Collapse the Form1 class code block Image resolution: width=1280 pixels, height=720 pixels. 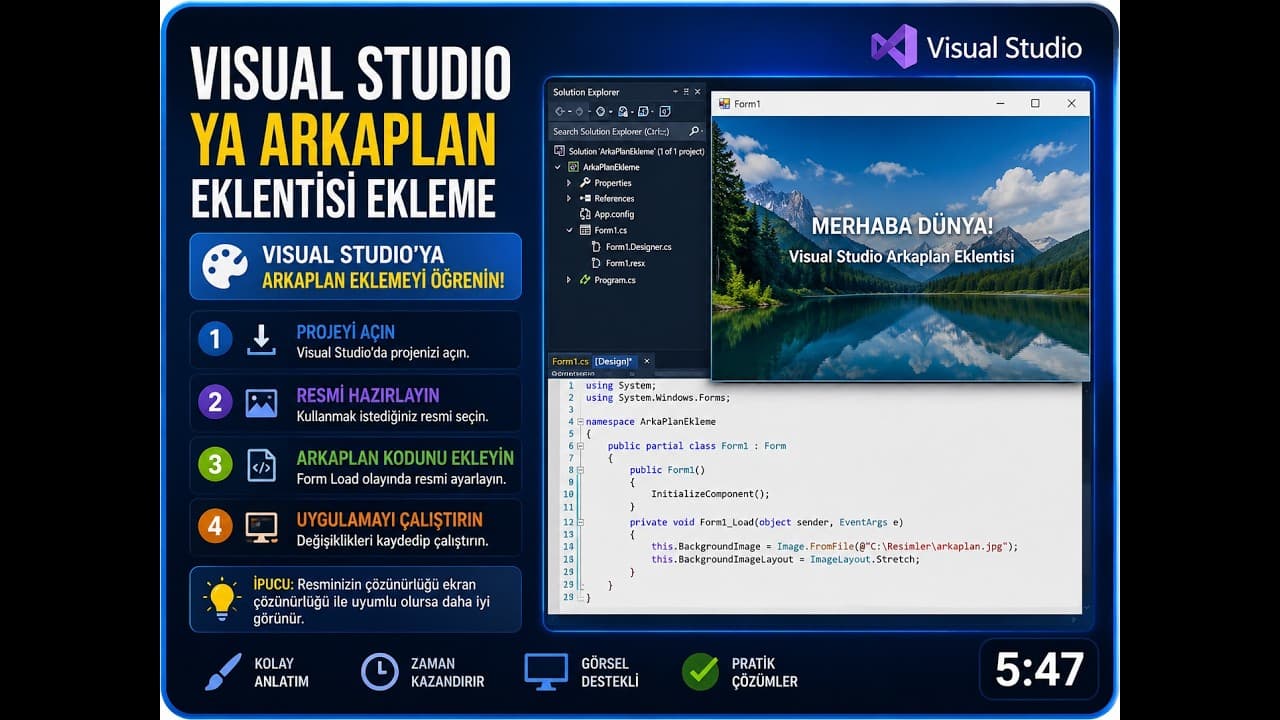(580, 446)
